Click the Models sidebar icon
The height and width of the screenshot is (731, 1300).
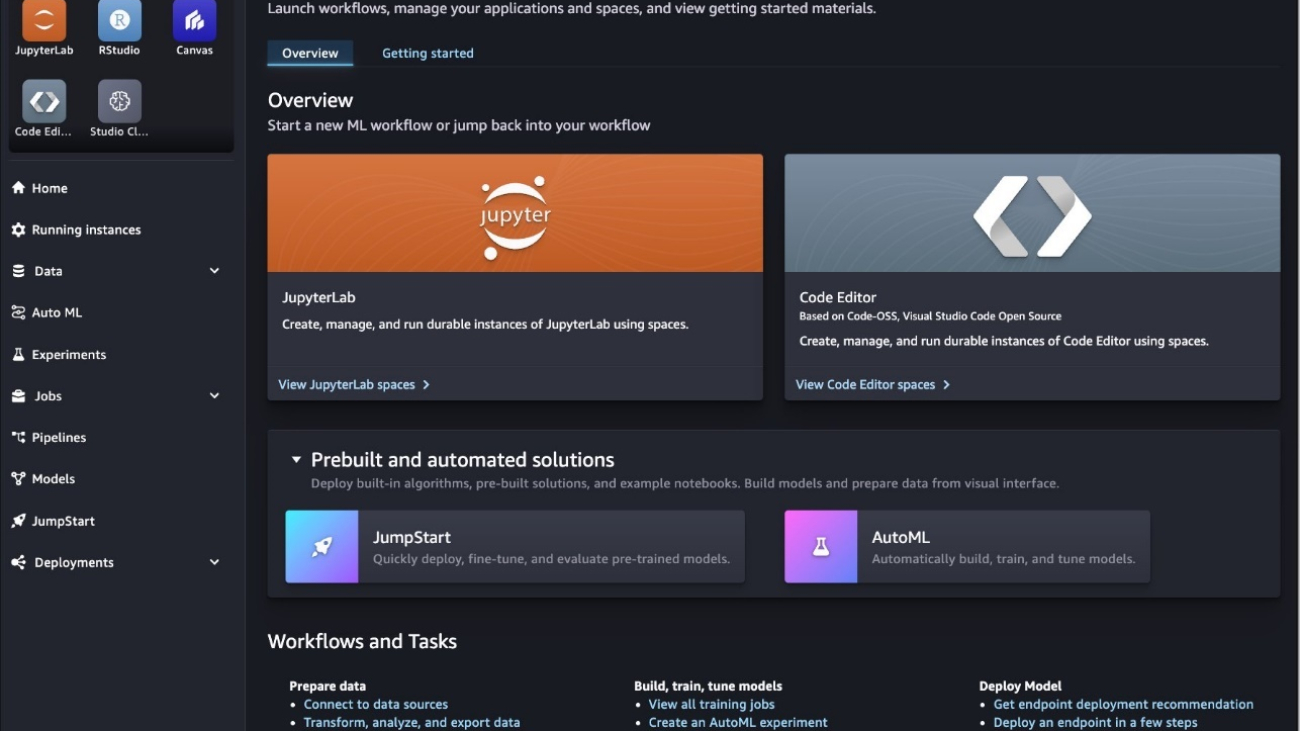18,479
